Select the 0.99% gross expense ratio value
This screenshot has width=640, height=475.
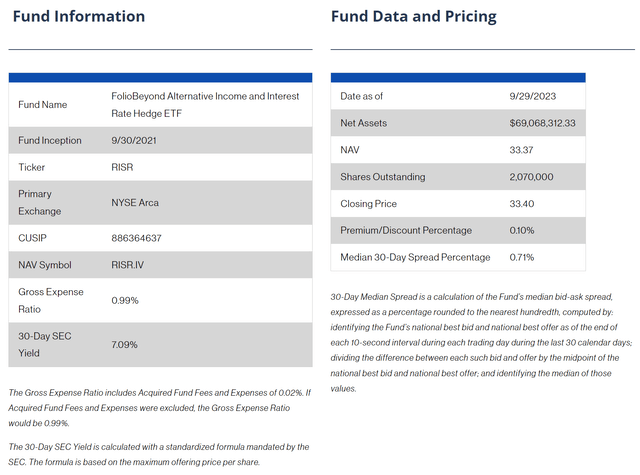[x=125, y=299]
